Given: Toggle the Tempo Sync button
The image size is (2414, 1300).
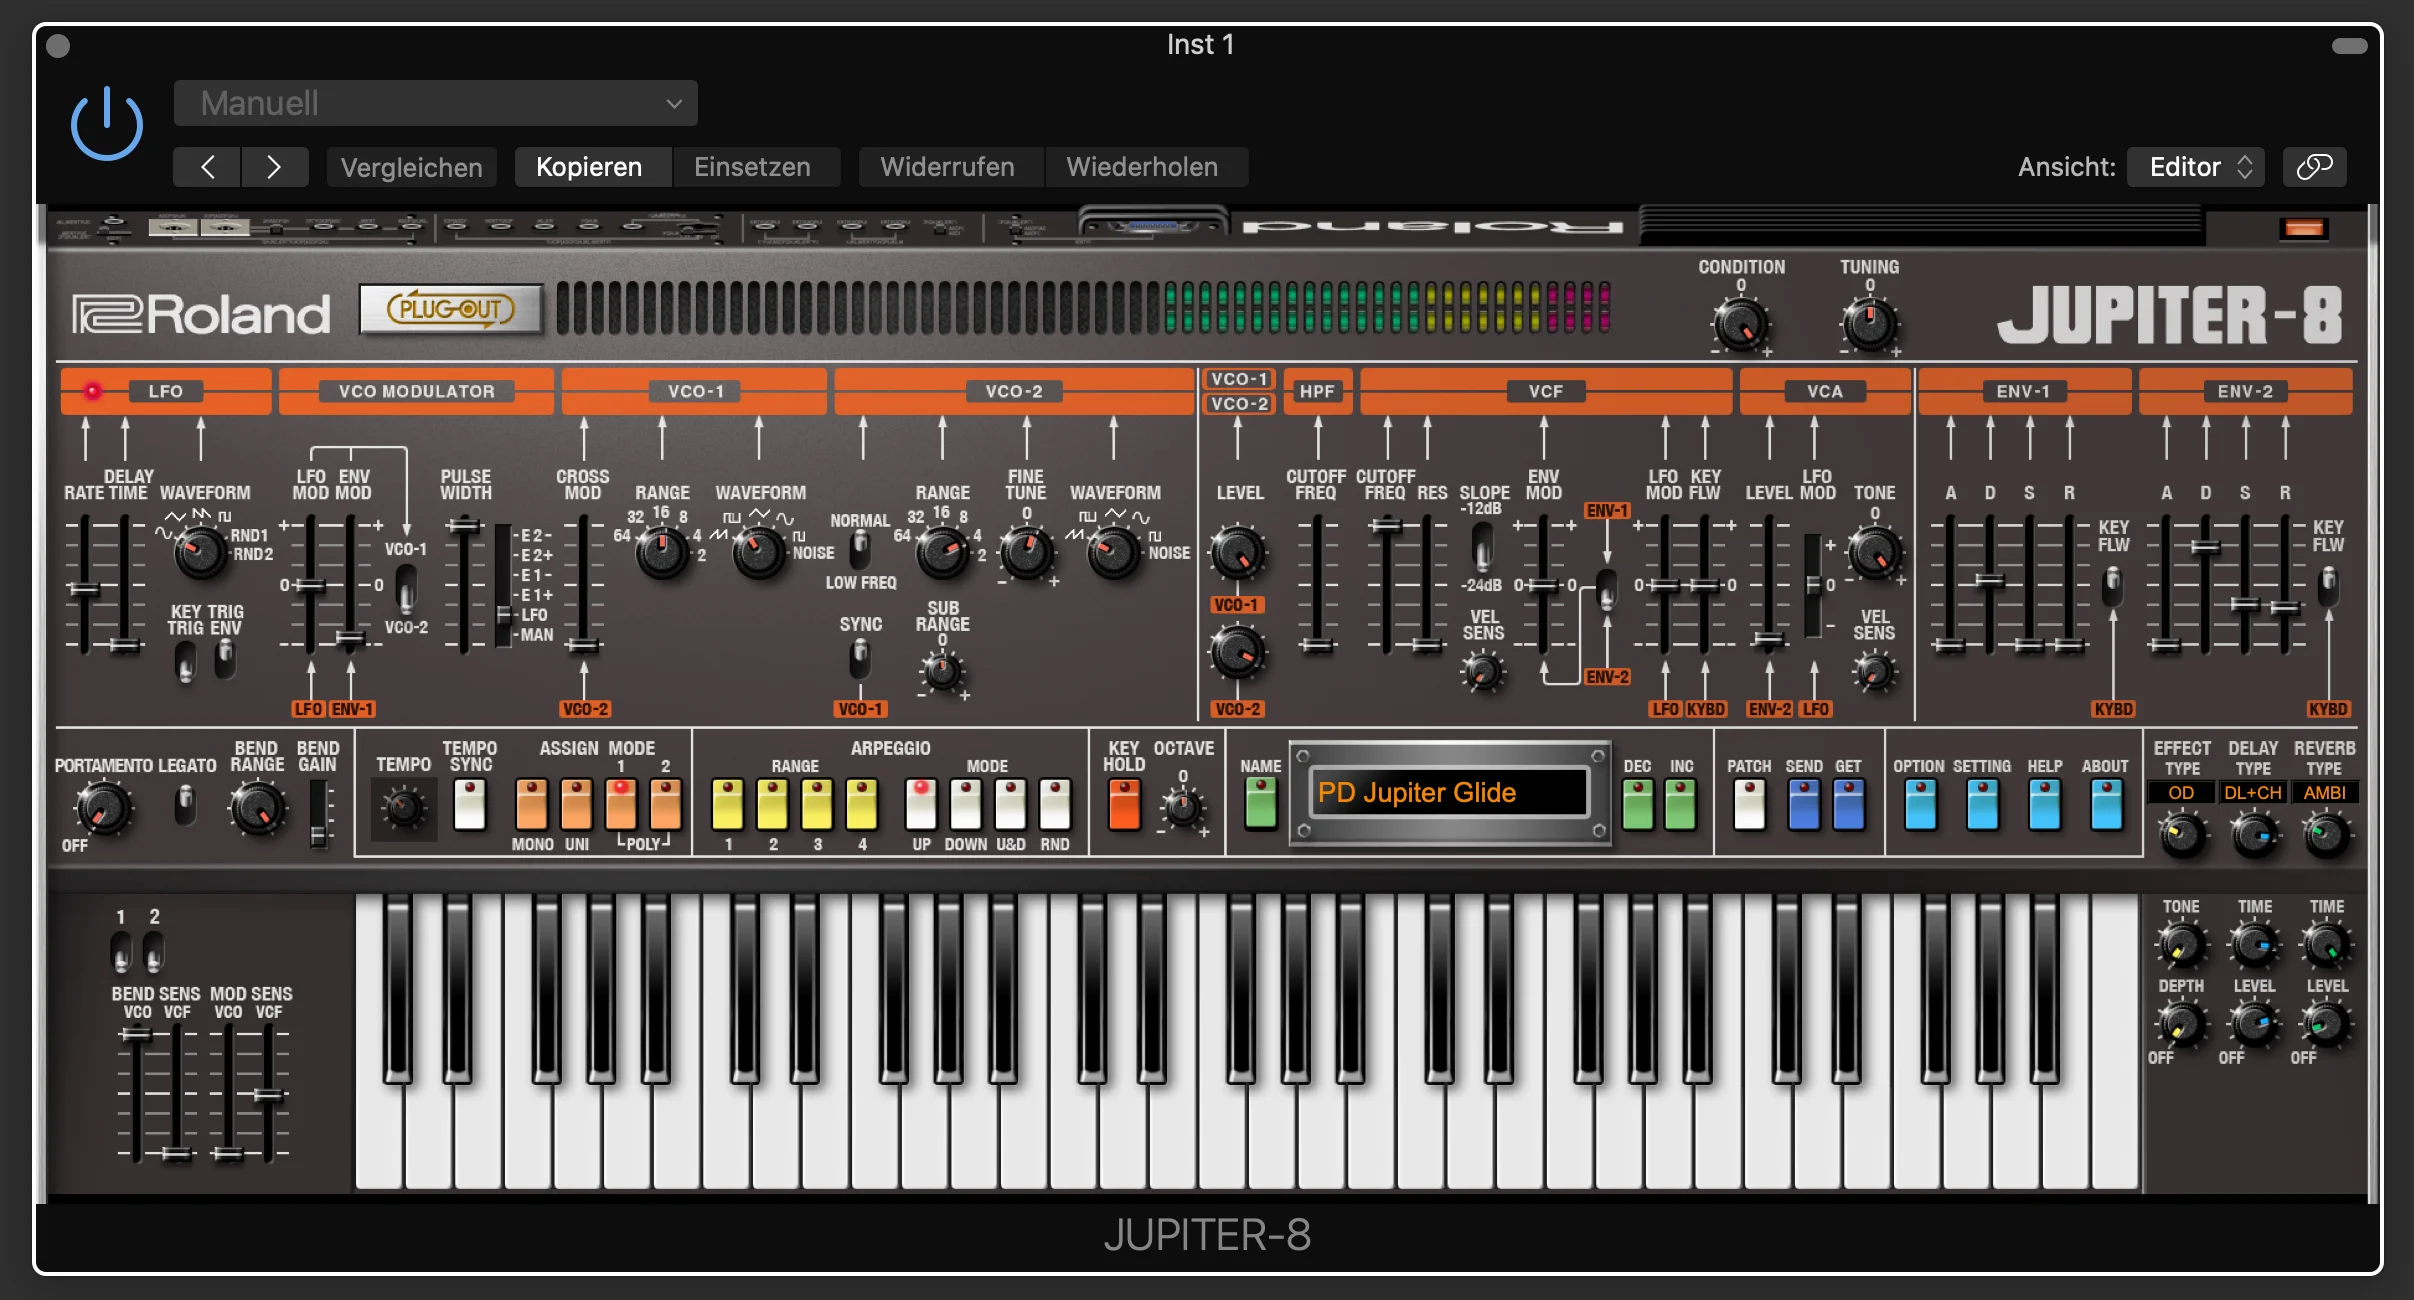Looking at the screenshot, I should (x=469, y=804).
